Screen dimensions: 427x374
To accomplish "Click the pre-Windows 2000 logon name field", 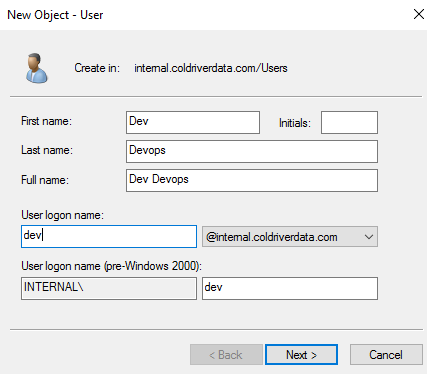I will (x=290, y=288).
